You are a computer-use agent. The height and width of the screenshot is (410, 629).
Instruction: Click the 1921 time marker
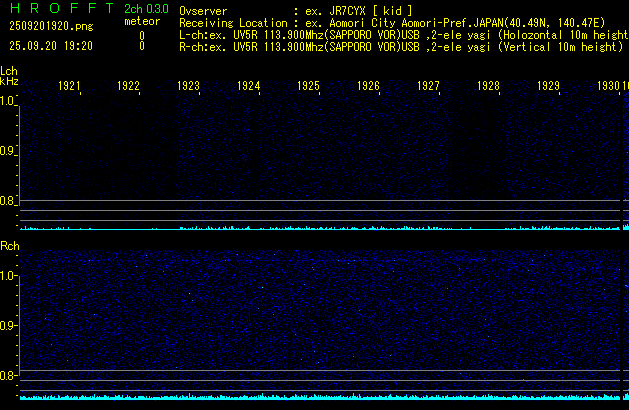tap(69, 87)
